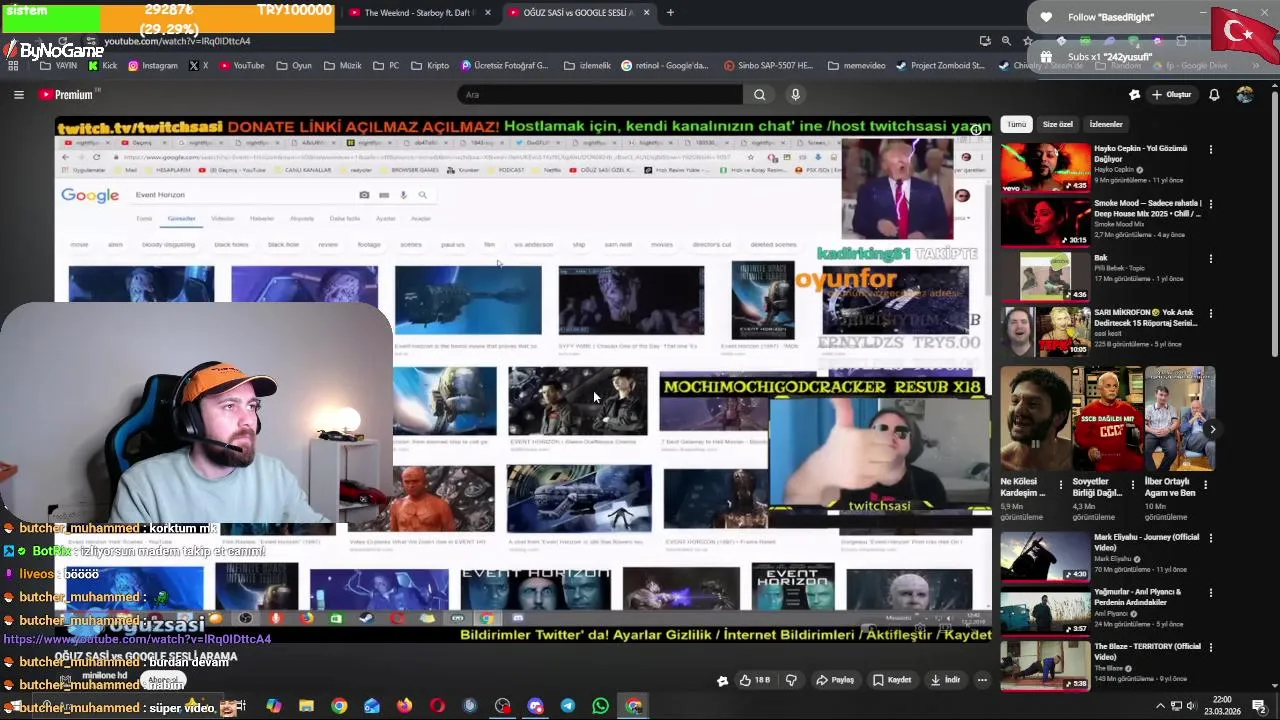Viewport: 1280px width, 720px height.
Task: Open File Explorer from taskbar
Action: [x=306, y=706]
